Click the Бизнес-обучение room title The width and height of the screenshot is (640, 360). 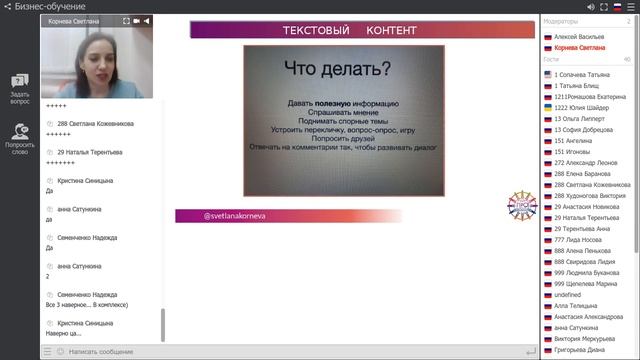(x=50, y=7)
